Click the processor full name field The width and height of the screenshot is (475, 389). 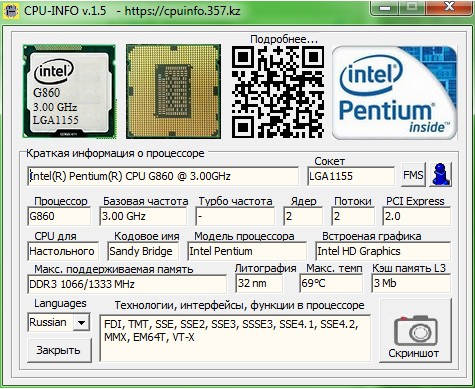(x=163, y=176)
